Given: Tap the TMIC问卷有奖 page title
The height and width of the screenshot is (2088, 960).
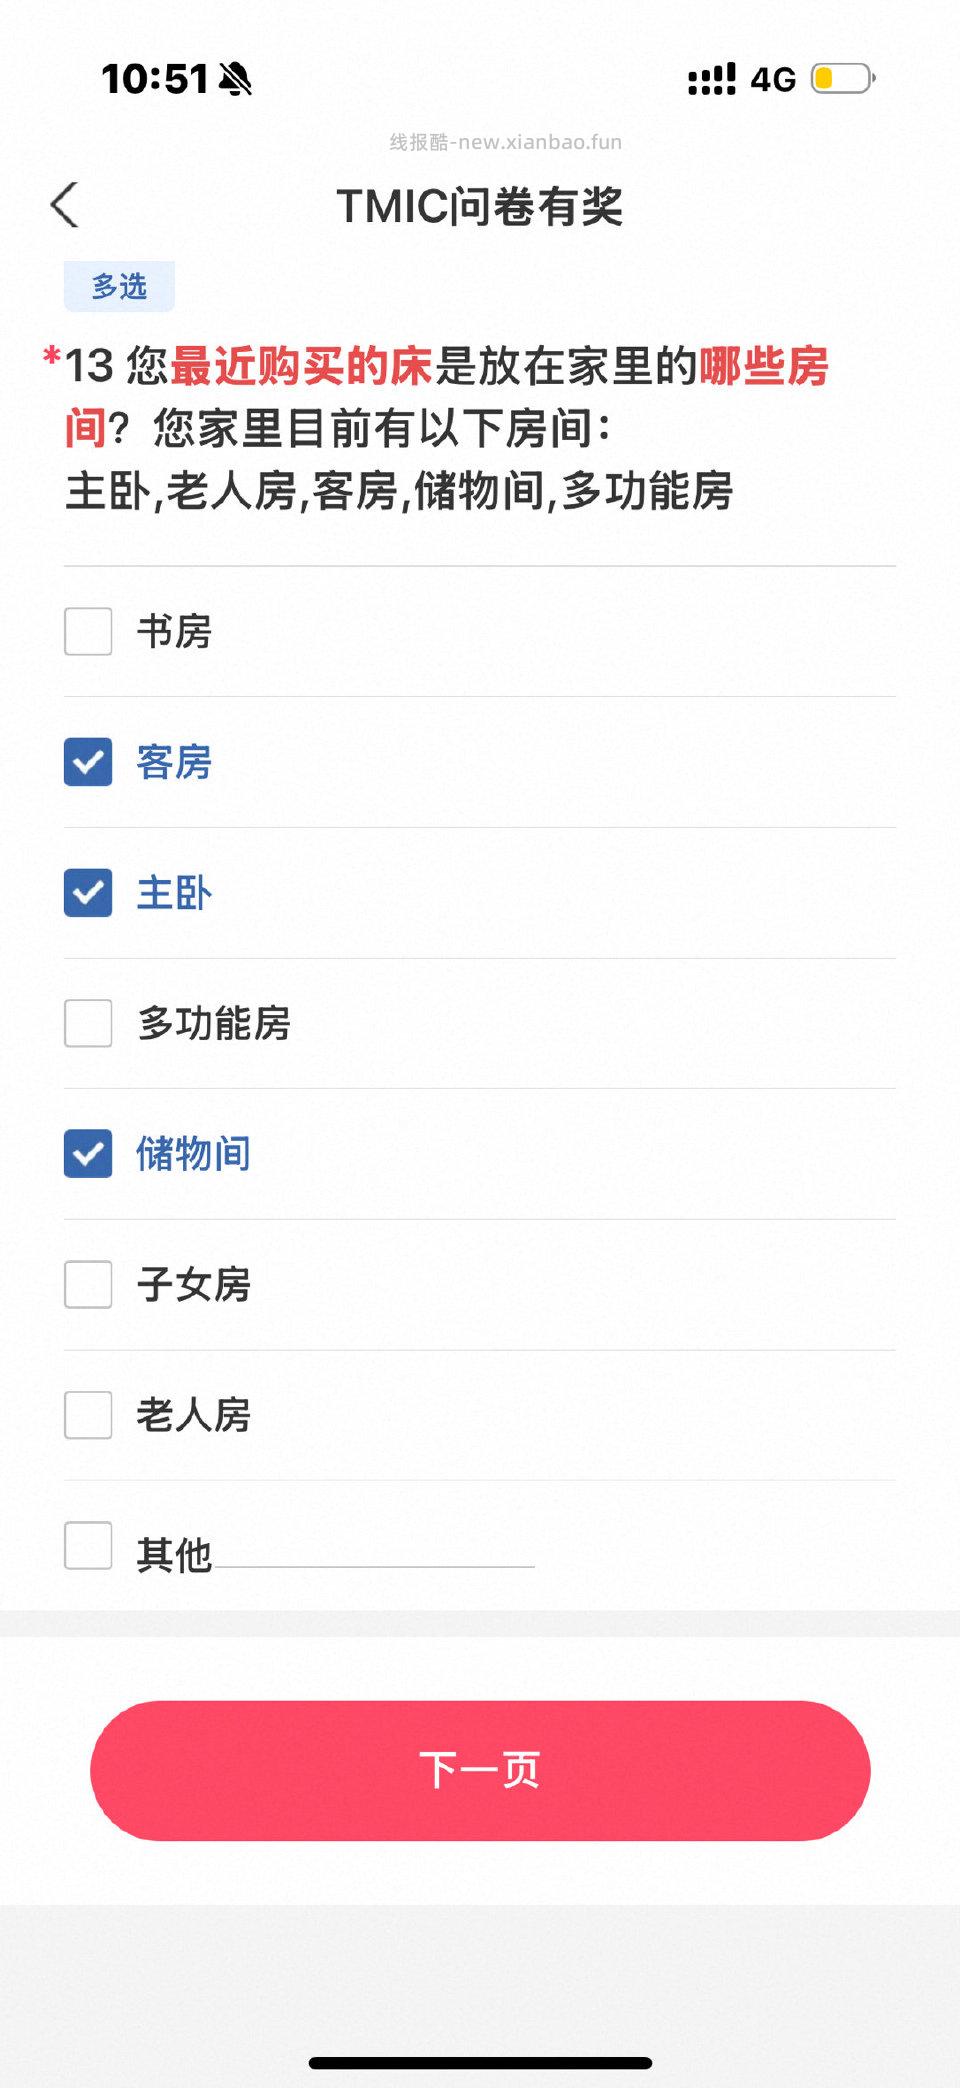Looking at the screenshot, I should coord(480,207).
